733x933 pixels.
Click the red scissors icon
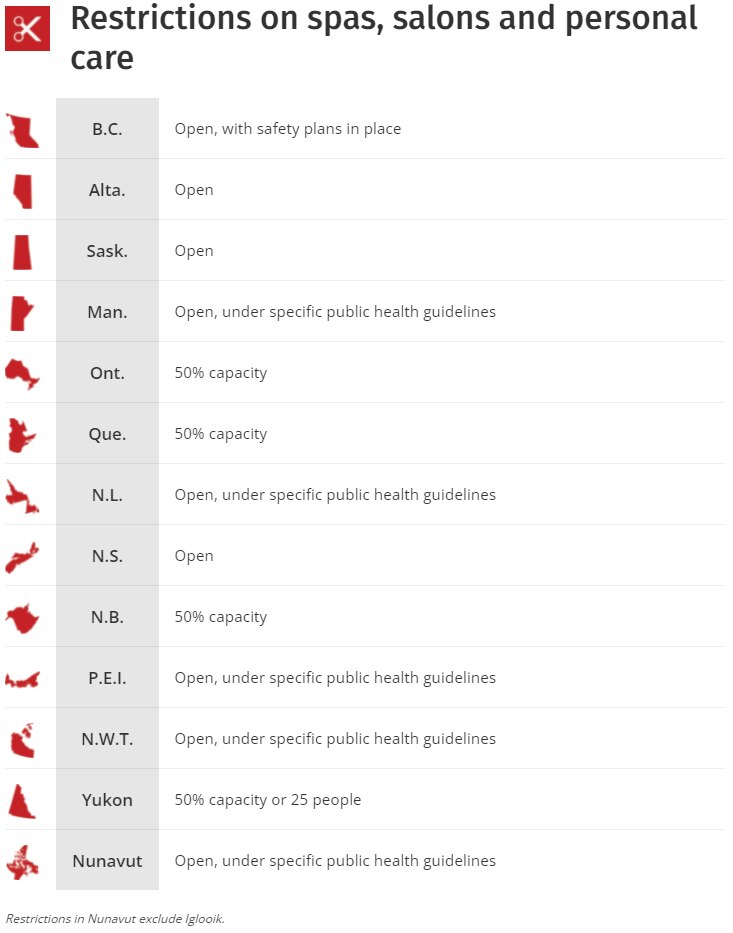click(27, 28)
